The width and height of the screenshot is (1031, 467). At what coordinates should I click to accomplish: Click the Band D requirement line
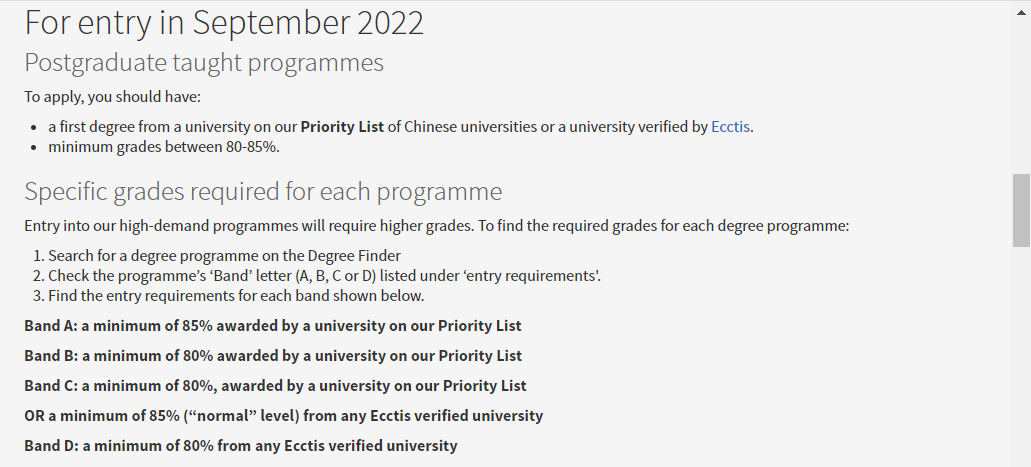[241, 446]
